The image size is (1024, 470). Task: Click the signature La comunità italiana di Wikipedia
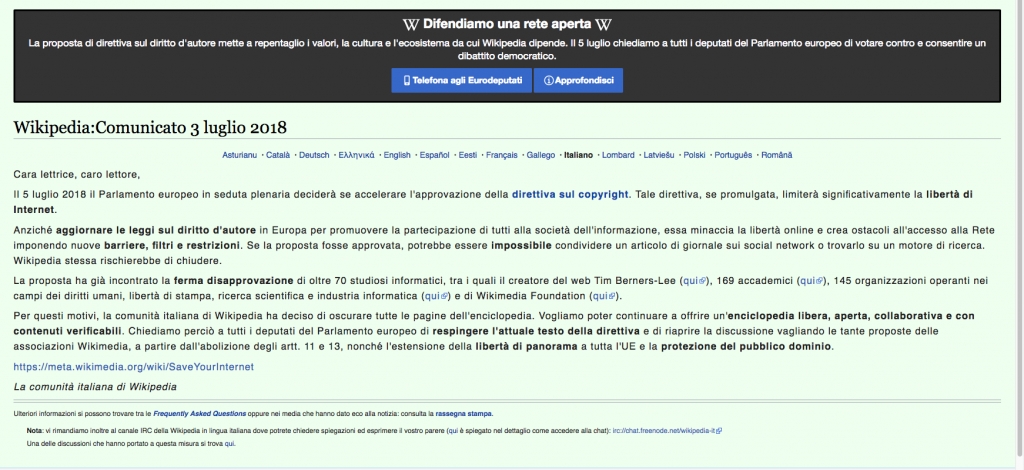click(95, 386)
